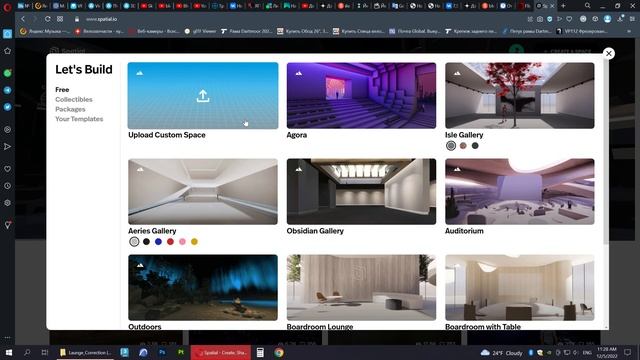The image size is (640, 360).
Task: Open the ad blocker shield icon
Action: (x=549, y=19)
